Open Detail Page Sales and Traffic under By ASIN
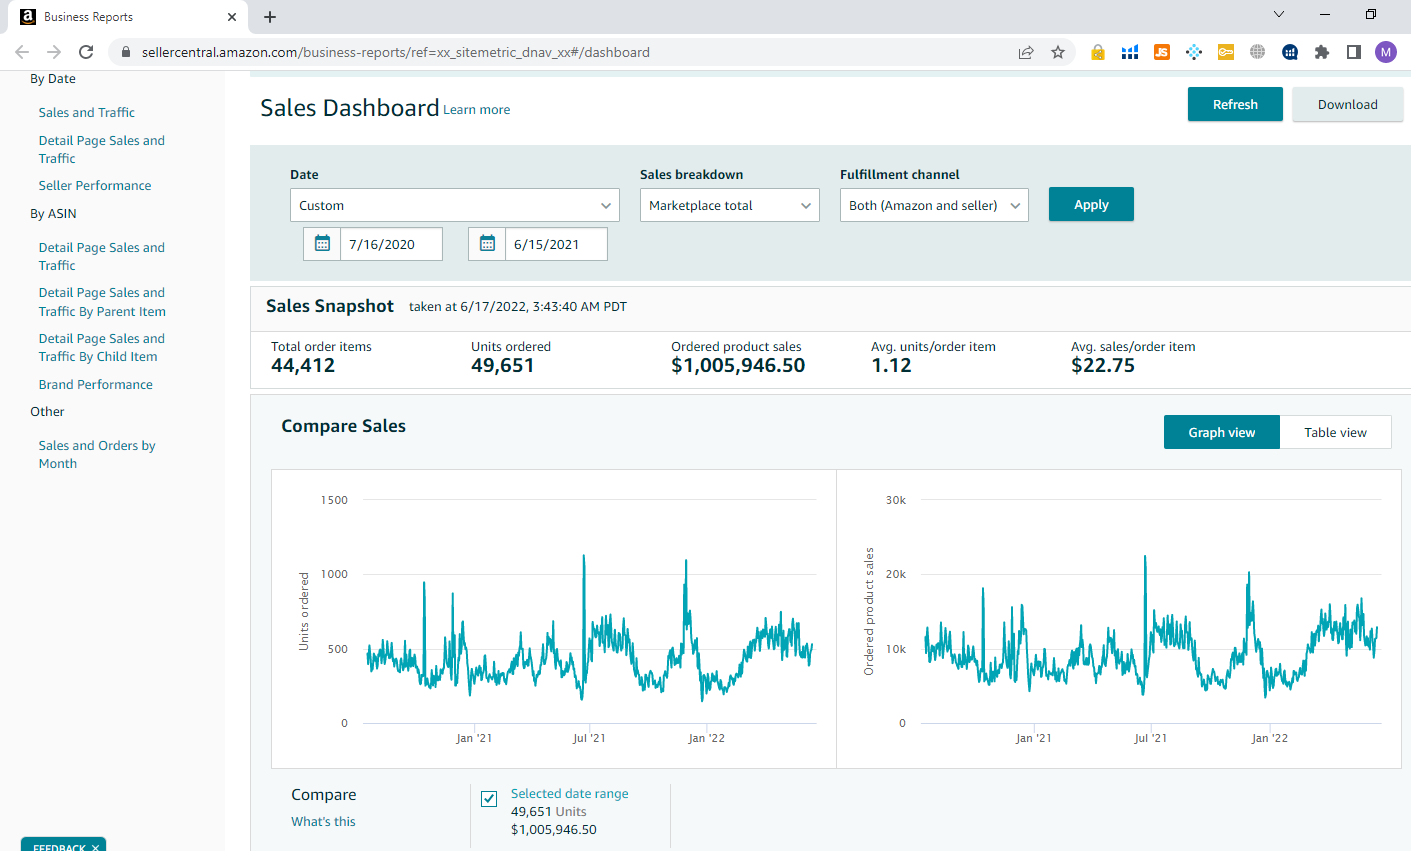 pyautogui.click(x=102, y=256)
